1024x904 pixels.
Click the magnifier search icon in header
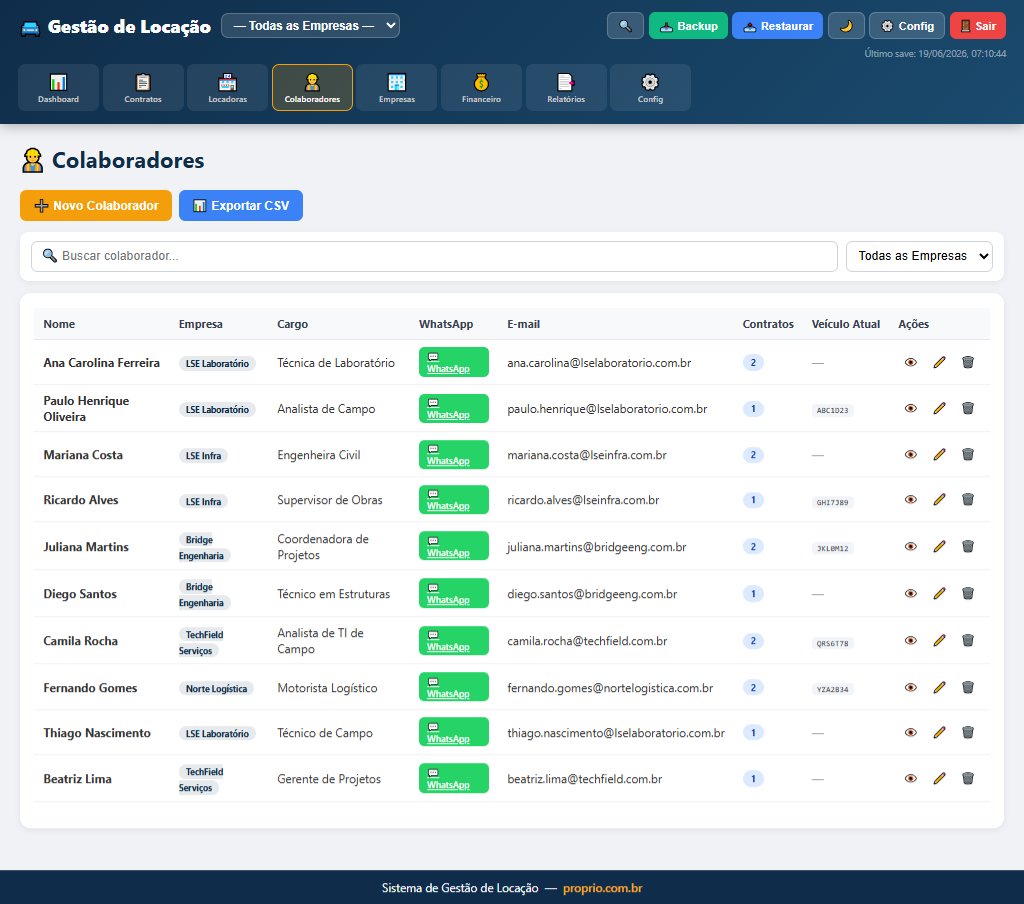tap(625, 26)
